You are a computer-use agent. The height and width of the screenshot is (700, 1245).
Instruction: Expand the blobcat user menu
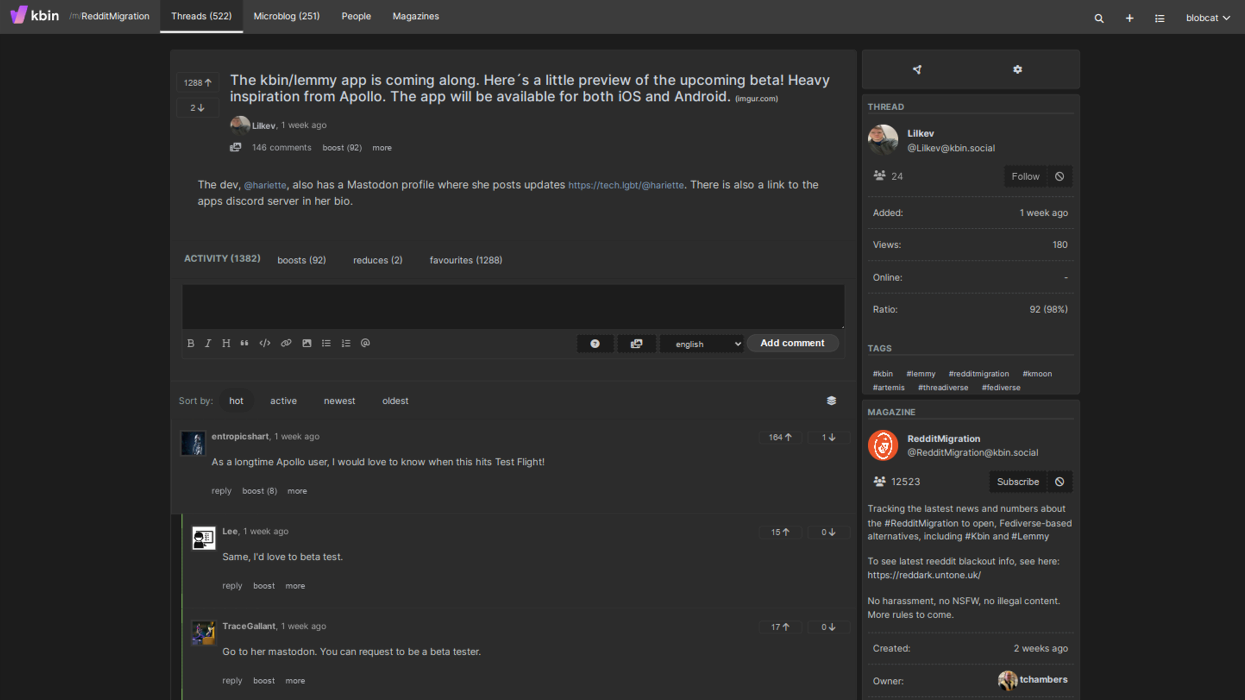click(x=1207, y=18)
